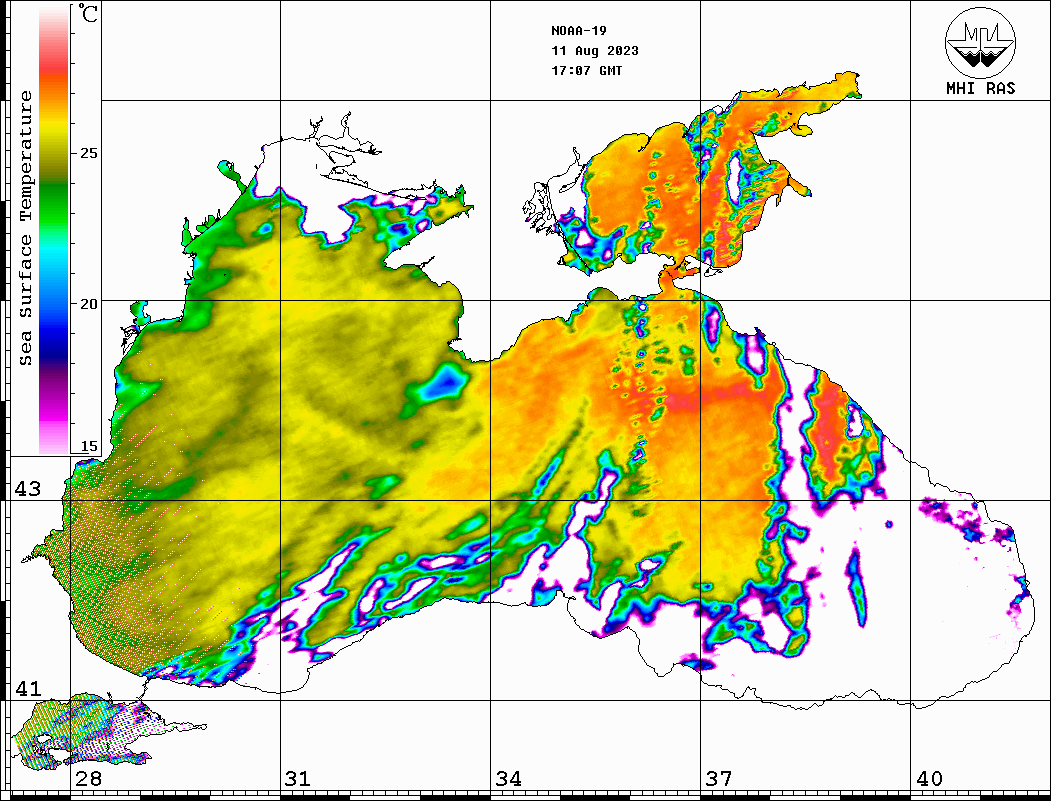The image size is (1051, 801).
Task: Select the date text 11 Aug 2023
Action: pos(595,51)
